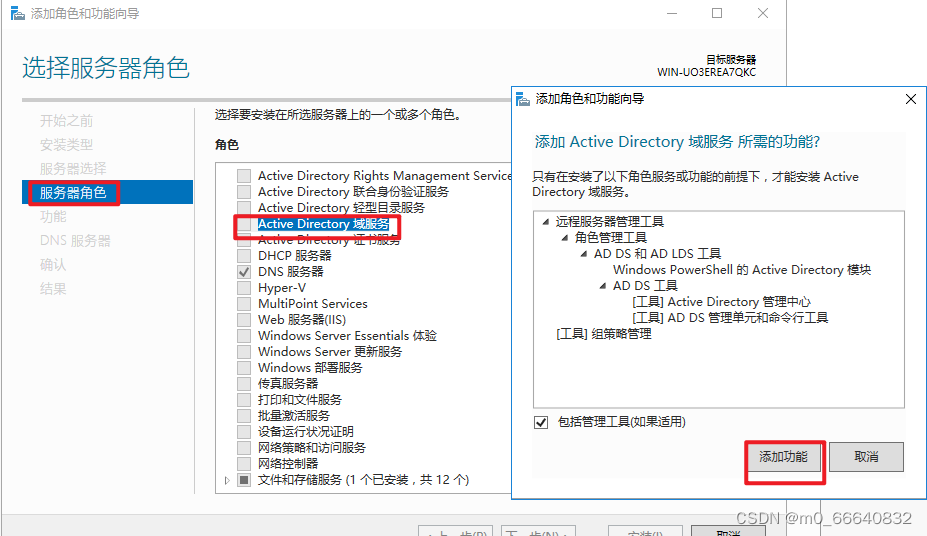
Task: Click the wizard icon in popup dialog title
Action: click(x=523, y=99)
